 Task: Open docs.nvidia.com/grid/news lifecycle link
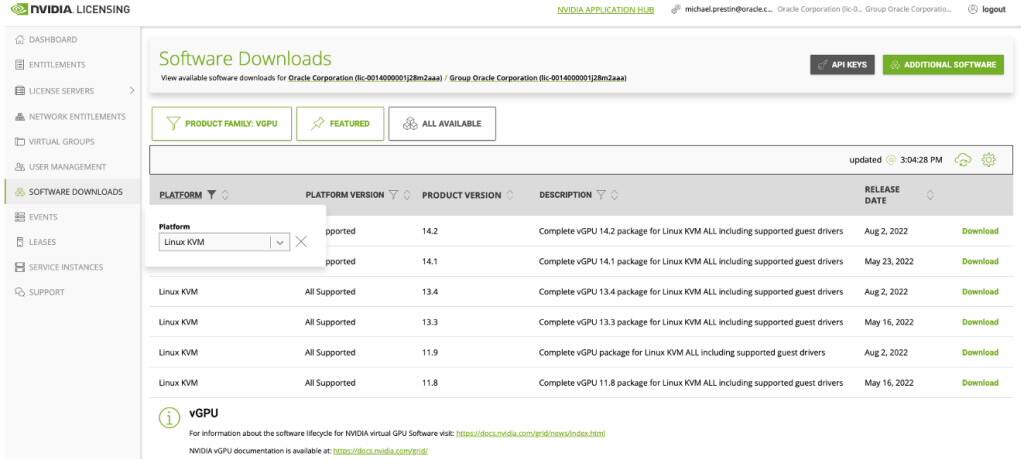coord(530,433)
